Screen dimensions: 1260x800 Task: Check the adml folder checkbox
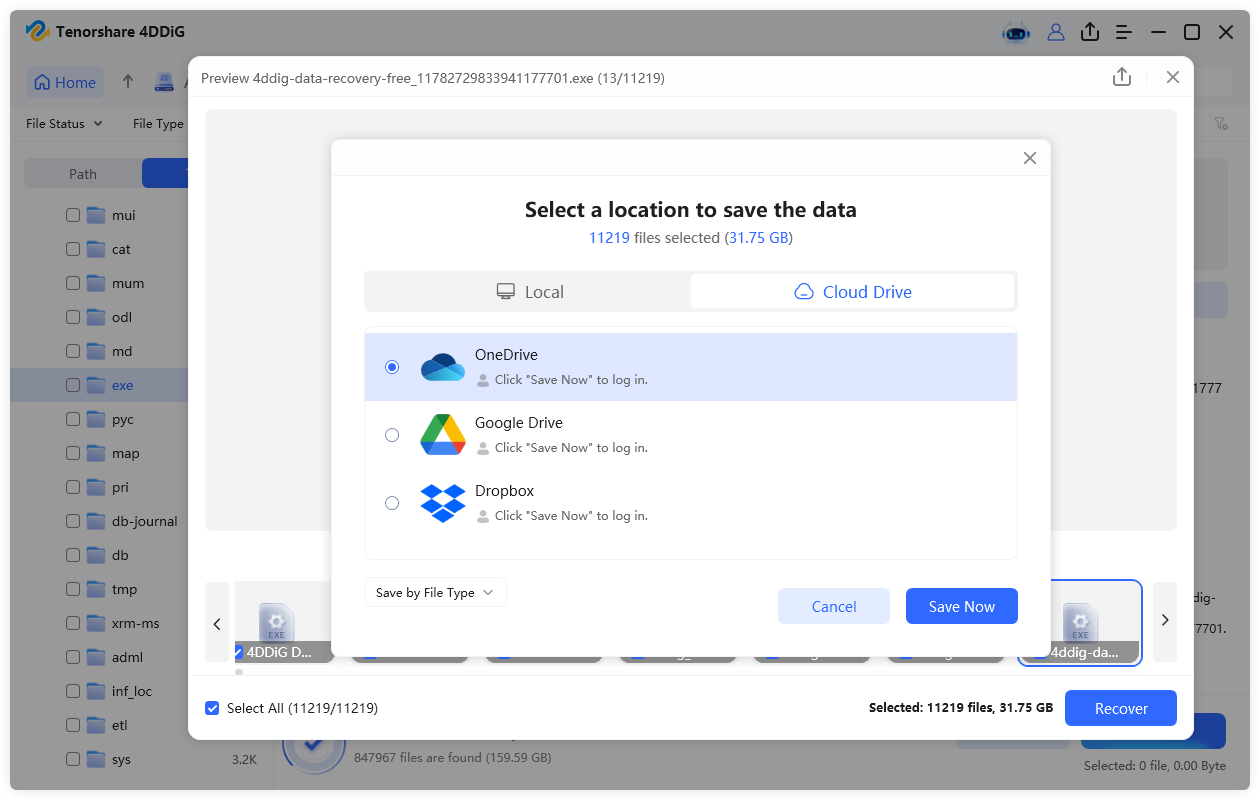(73, 657)
